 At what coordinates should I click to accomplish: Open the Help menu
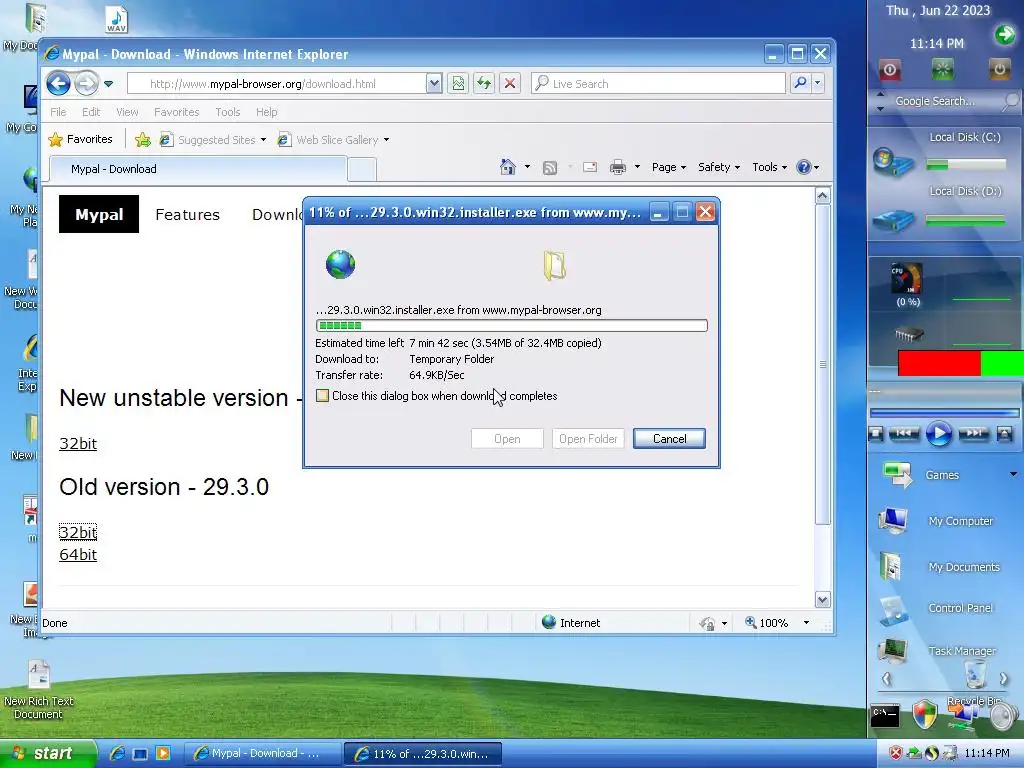point(266,112)
